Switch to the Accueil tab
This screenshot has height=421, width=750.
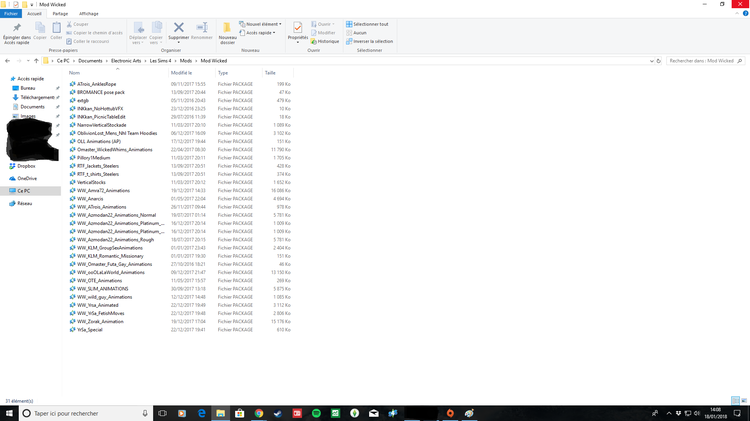pos(34,13)
